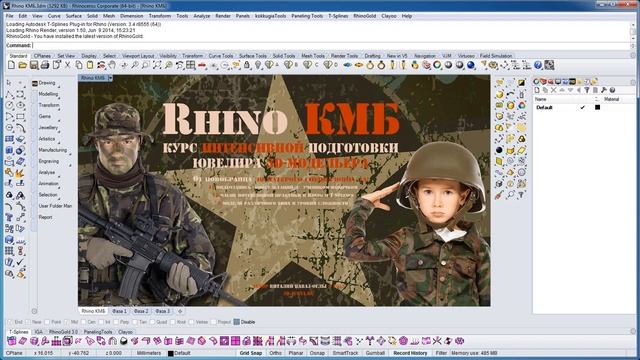The height and width of the screenshot is (360, 640).
Task: Toggle the Perp osnap checkbox
Action: tap(116, 322)
